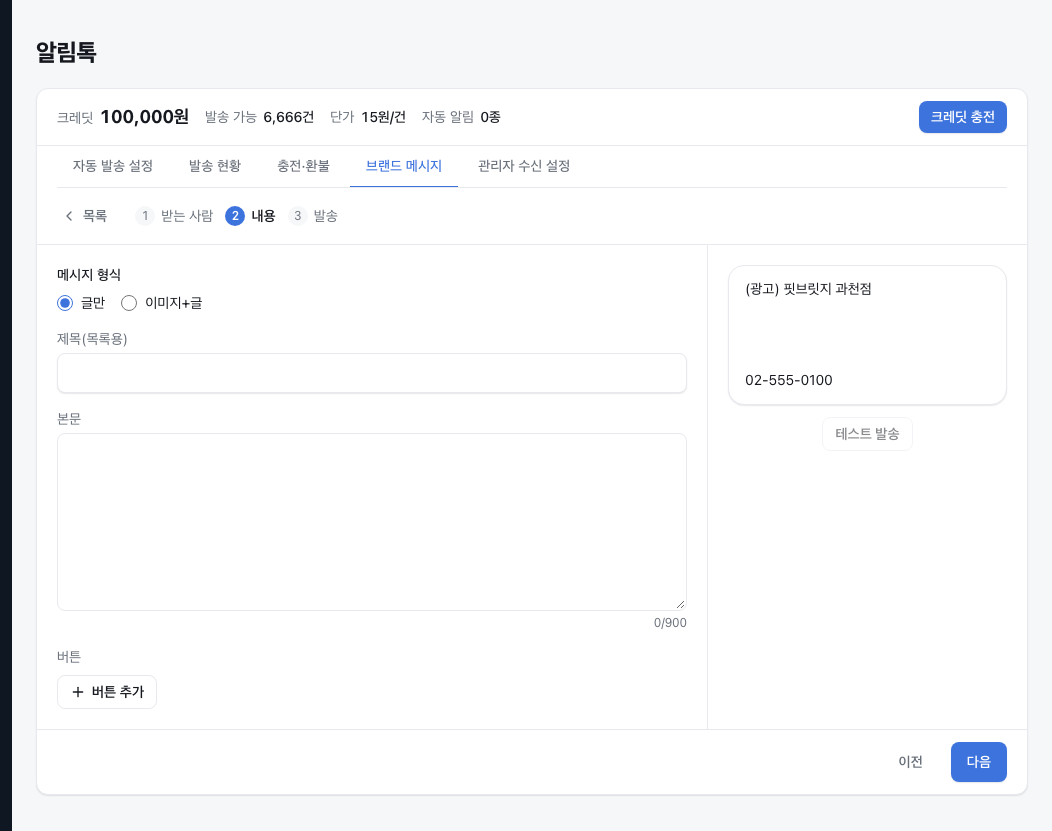Click the 자동 알림 0종 value
Viewport: 1052px width, 831px height.
point(490,117)
